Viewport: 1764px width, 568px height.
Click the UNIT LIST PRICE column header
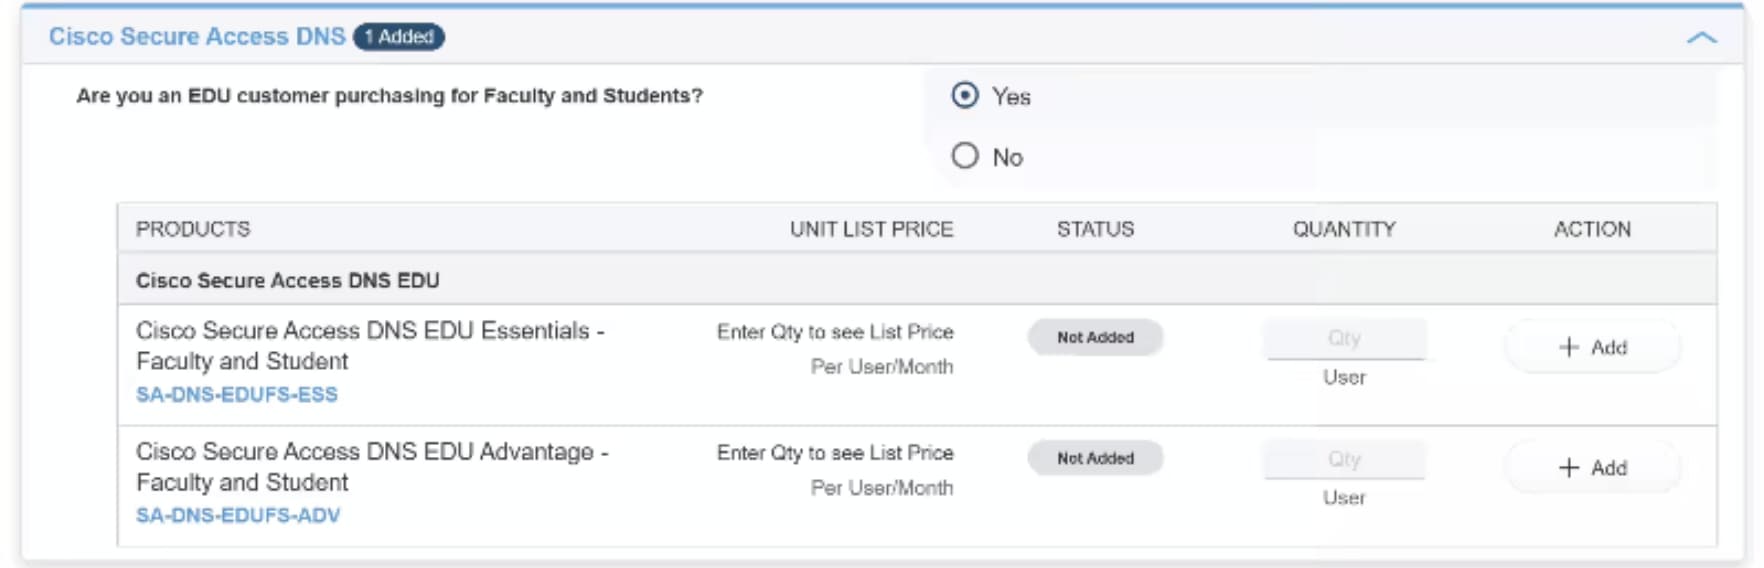[871, 229]
